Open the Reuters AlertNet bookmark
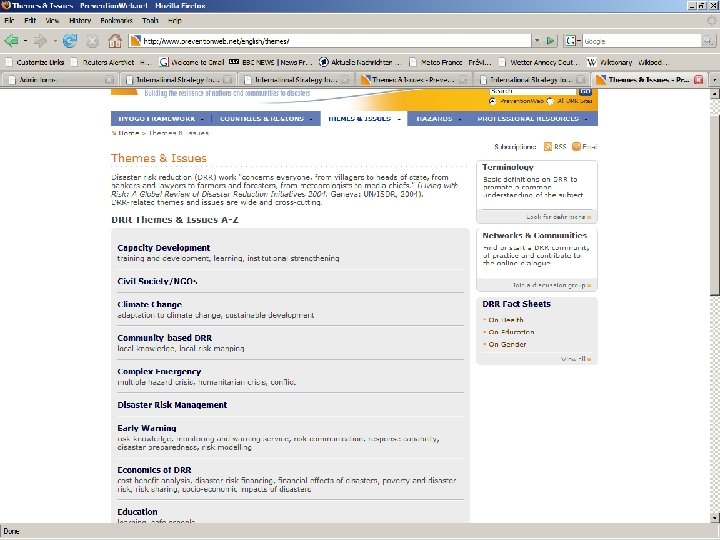This screenshot has height=540, width=720. coord(110,62)
